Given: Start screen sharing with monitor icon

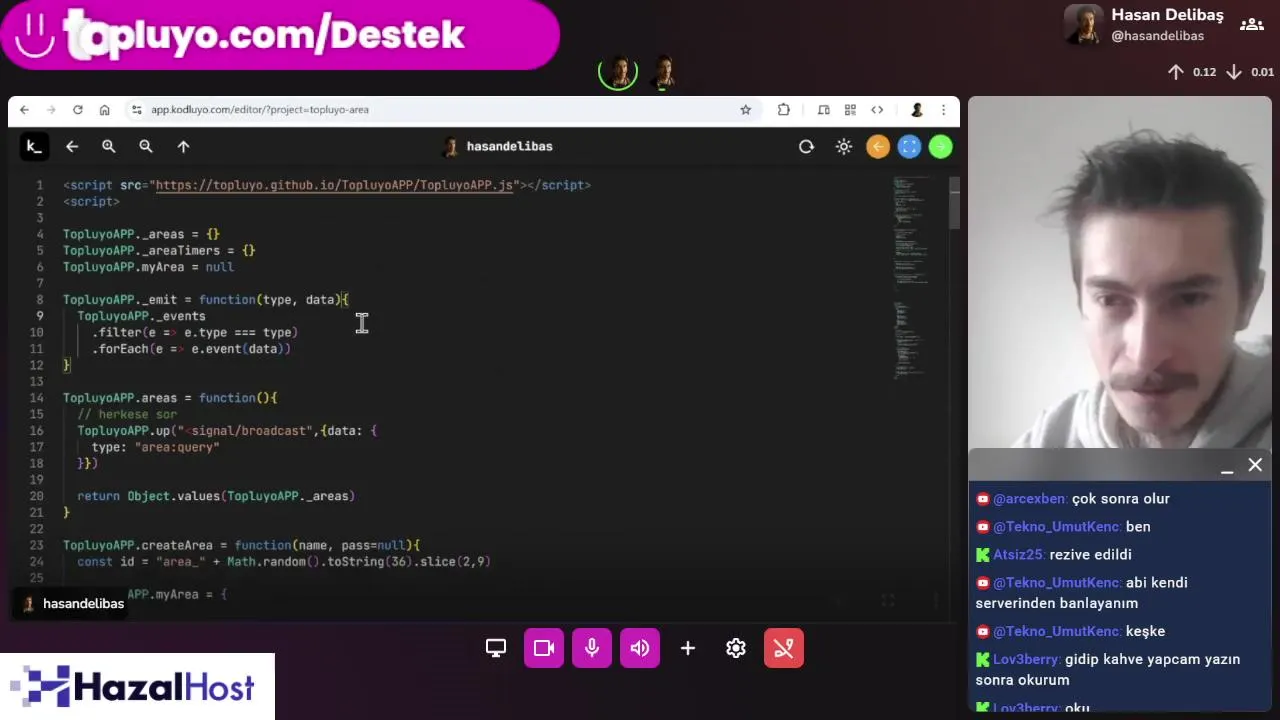Looking at the screenshot, I should (496, 648).
